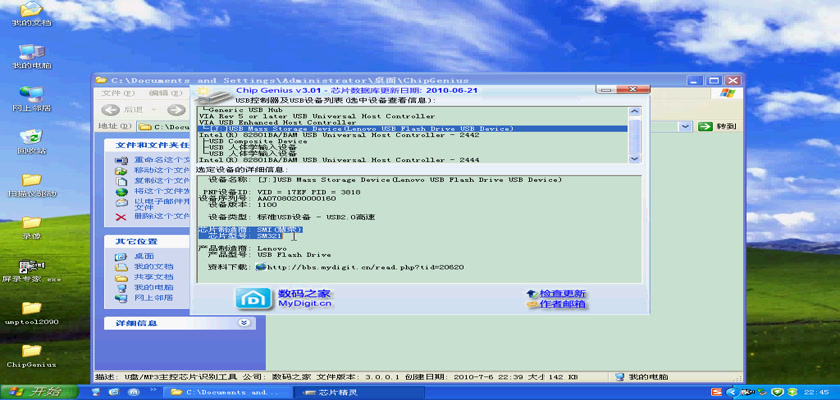The height and width of the screenshot is (400, 840).
Task: Click the globe icon beside 资料下载
Action: click(261, 267)
